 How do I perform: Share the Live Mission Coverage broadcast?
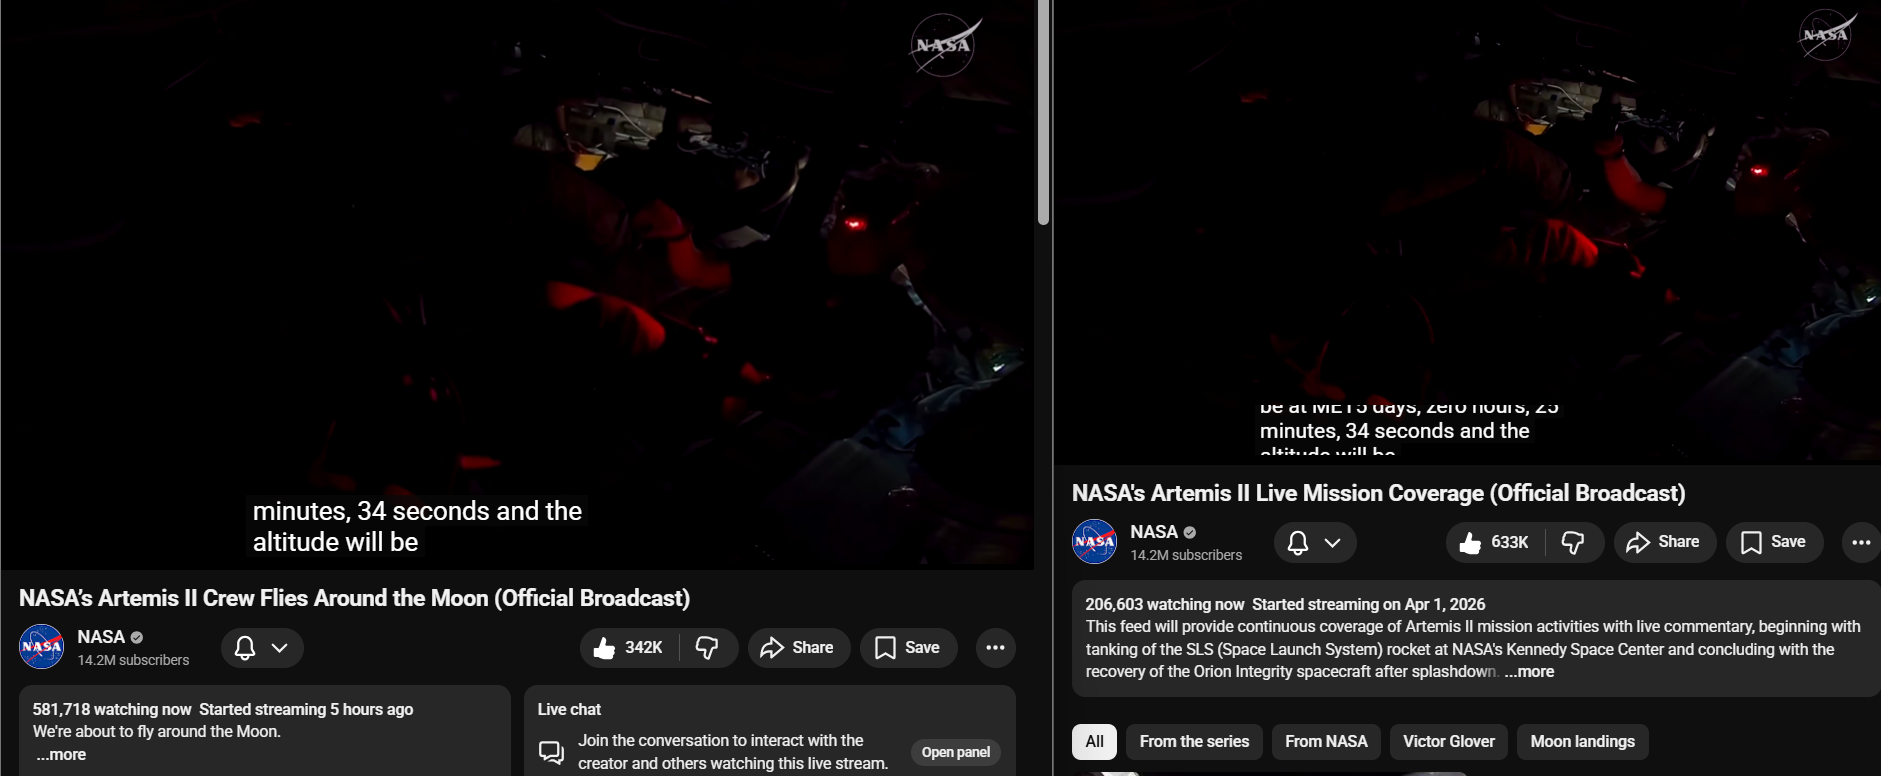point(1664,542)
